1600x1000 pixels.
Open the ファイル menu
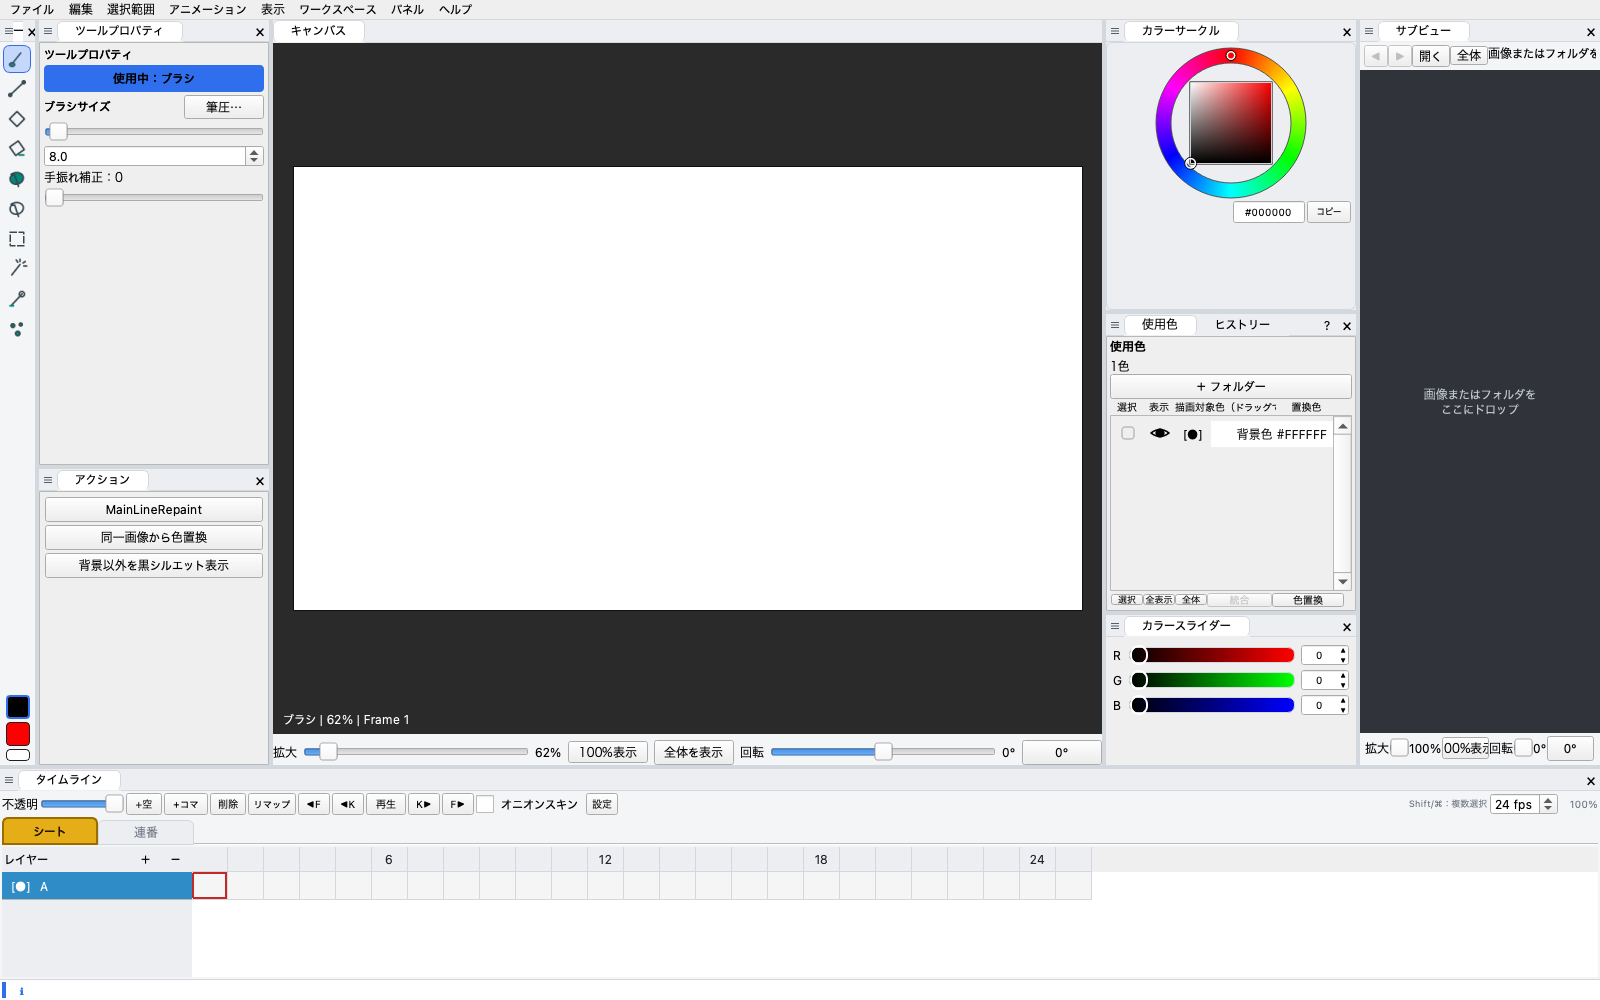[x=32, y=9]
